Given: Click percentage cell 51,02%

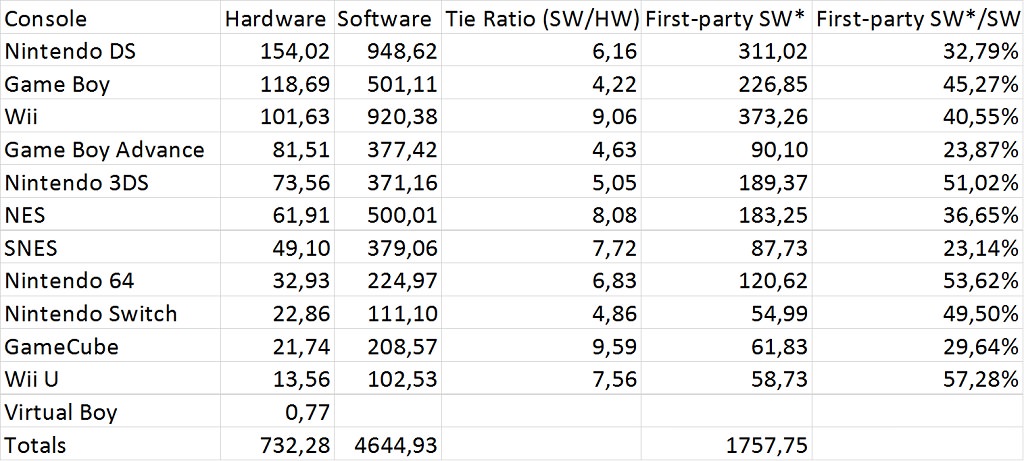Looking at the screenshot, I should 918,182.
